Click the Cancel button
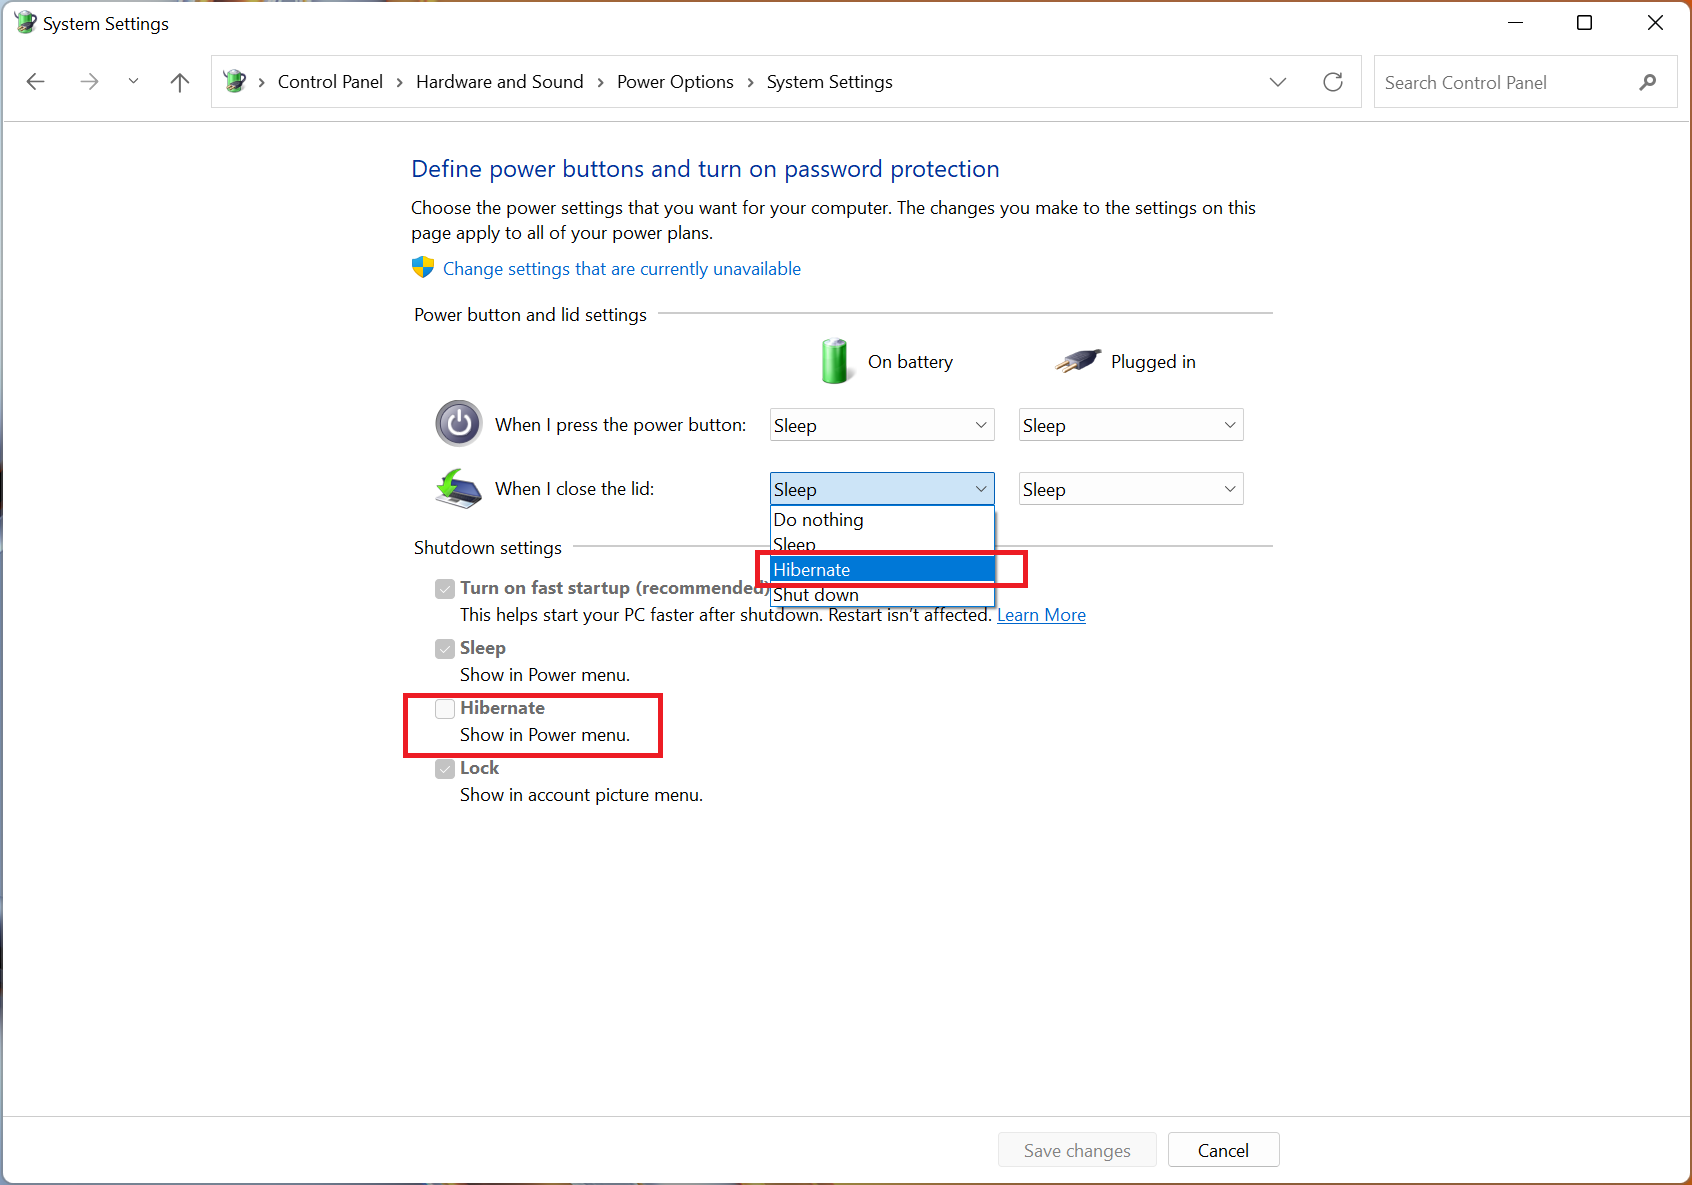This screenshot has width=1692, height=1185. [1223, 1150]
